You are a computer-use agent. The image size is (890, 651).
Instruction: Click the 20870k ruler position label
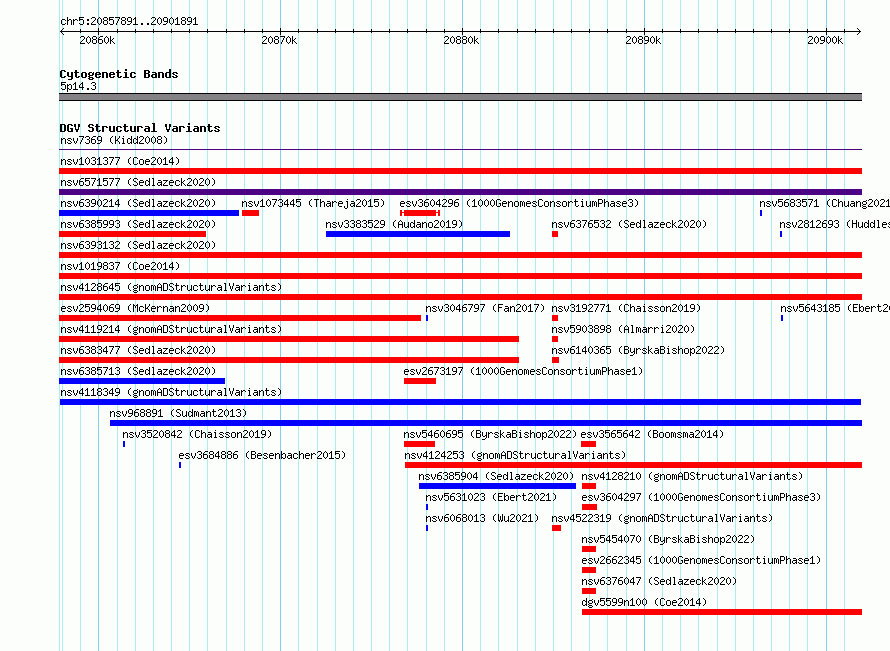279,40
